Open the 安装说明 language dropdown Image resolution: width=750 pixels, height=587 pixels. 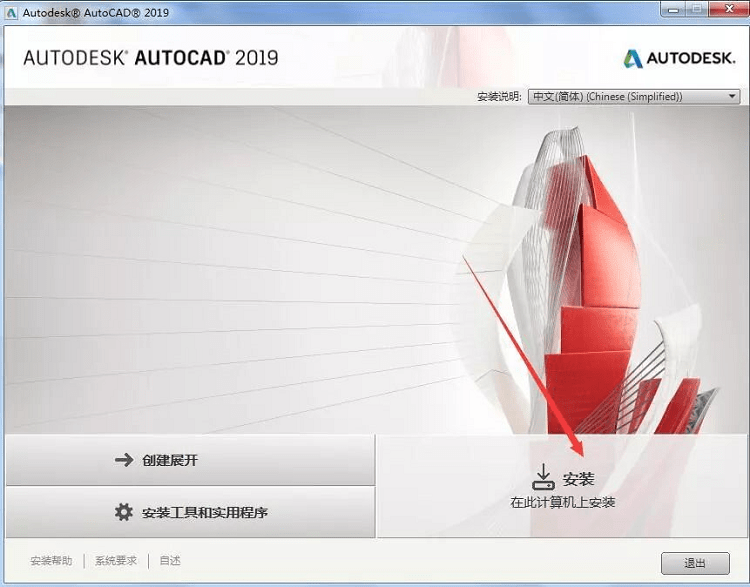click(x=634, y=97)
